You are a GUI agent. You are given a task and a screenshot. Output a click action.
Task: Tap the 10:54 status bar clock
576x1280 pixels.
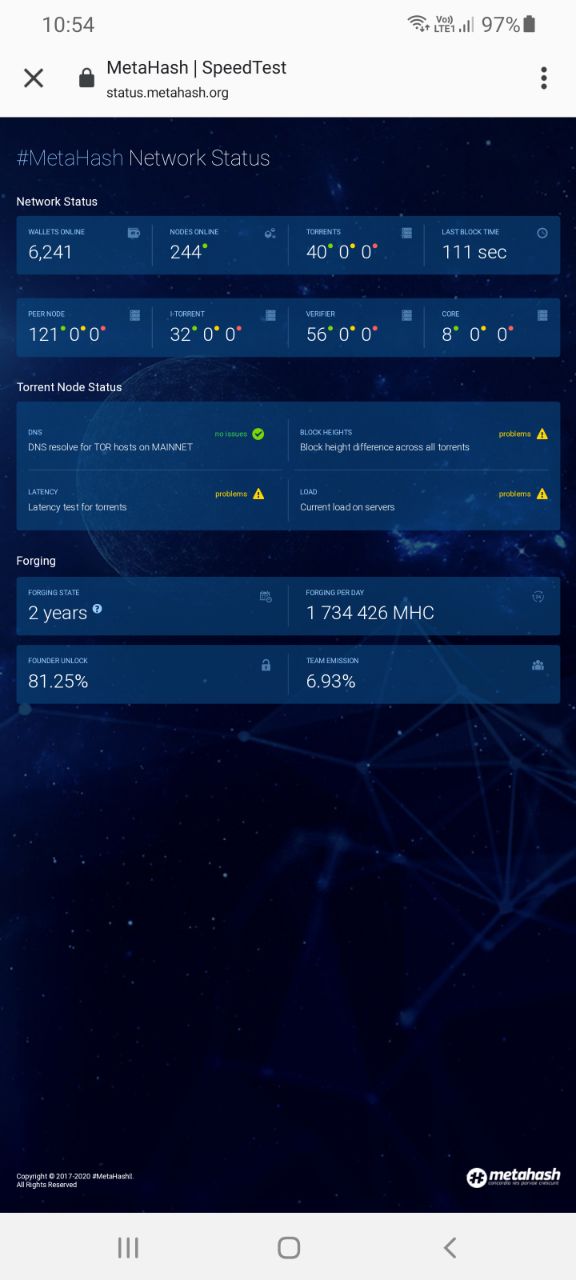pos(68,25)
